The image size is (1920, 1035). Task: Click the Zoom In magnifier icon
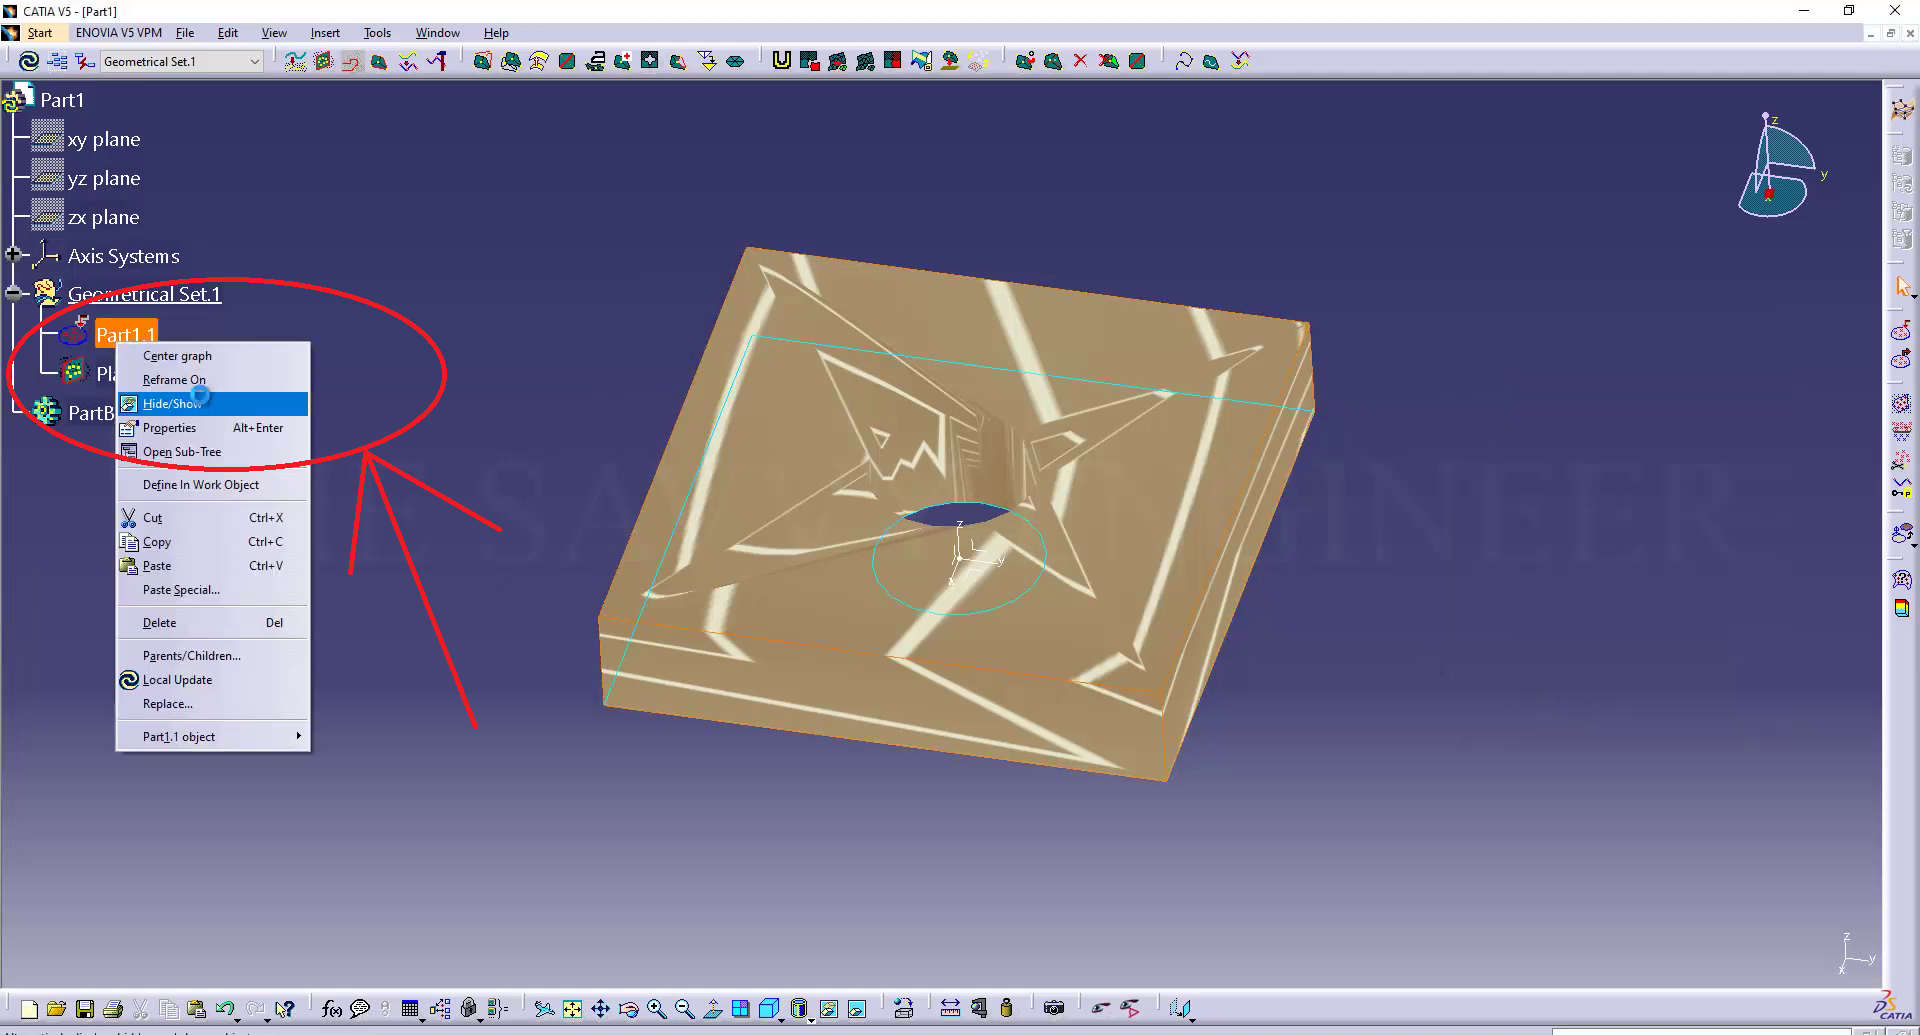click(x=656, y=1009)
